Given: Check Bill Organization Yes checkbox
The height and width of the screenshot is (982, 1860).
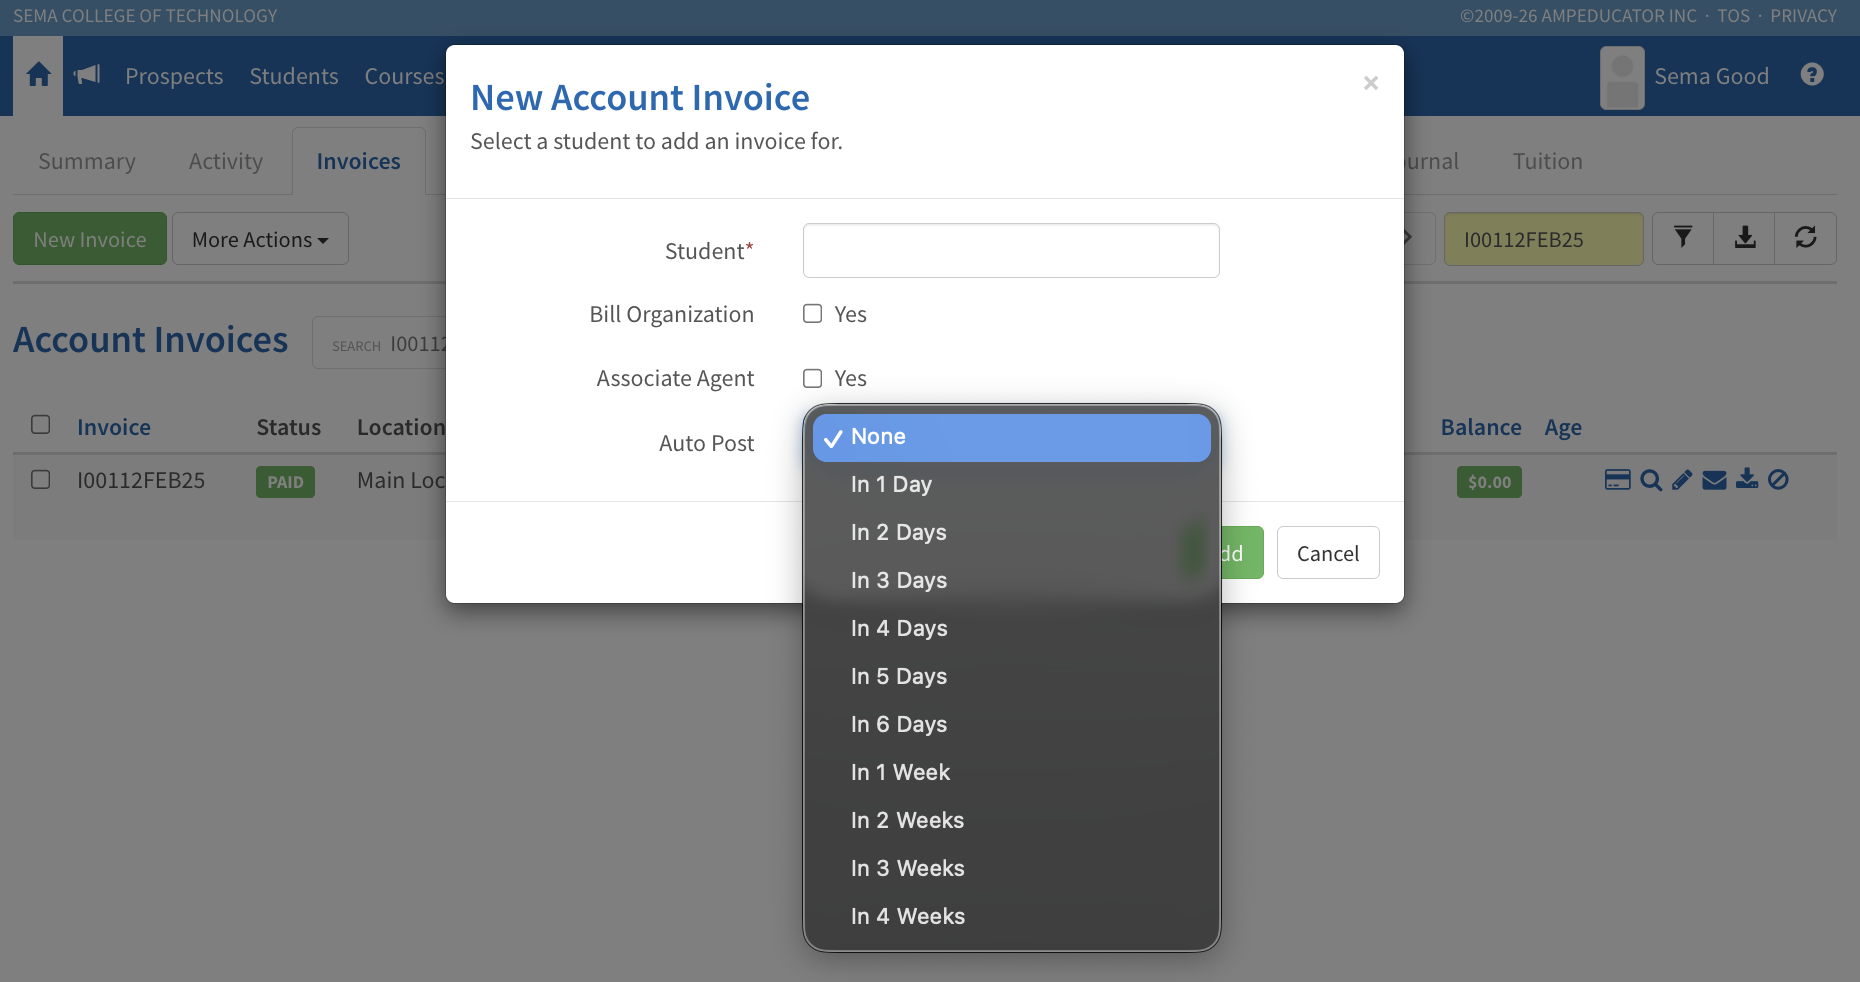Looking at the screenshot, I should 813,314.
